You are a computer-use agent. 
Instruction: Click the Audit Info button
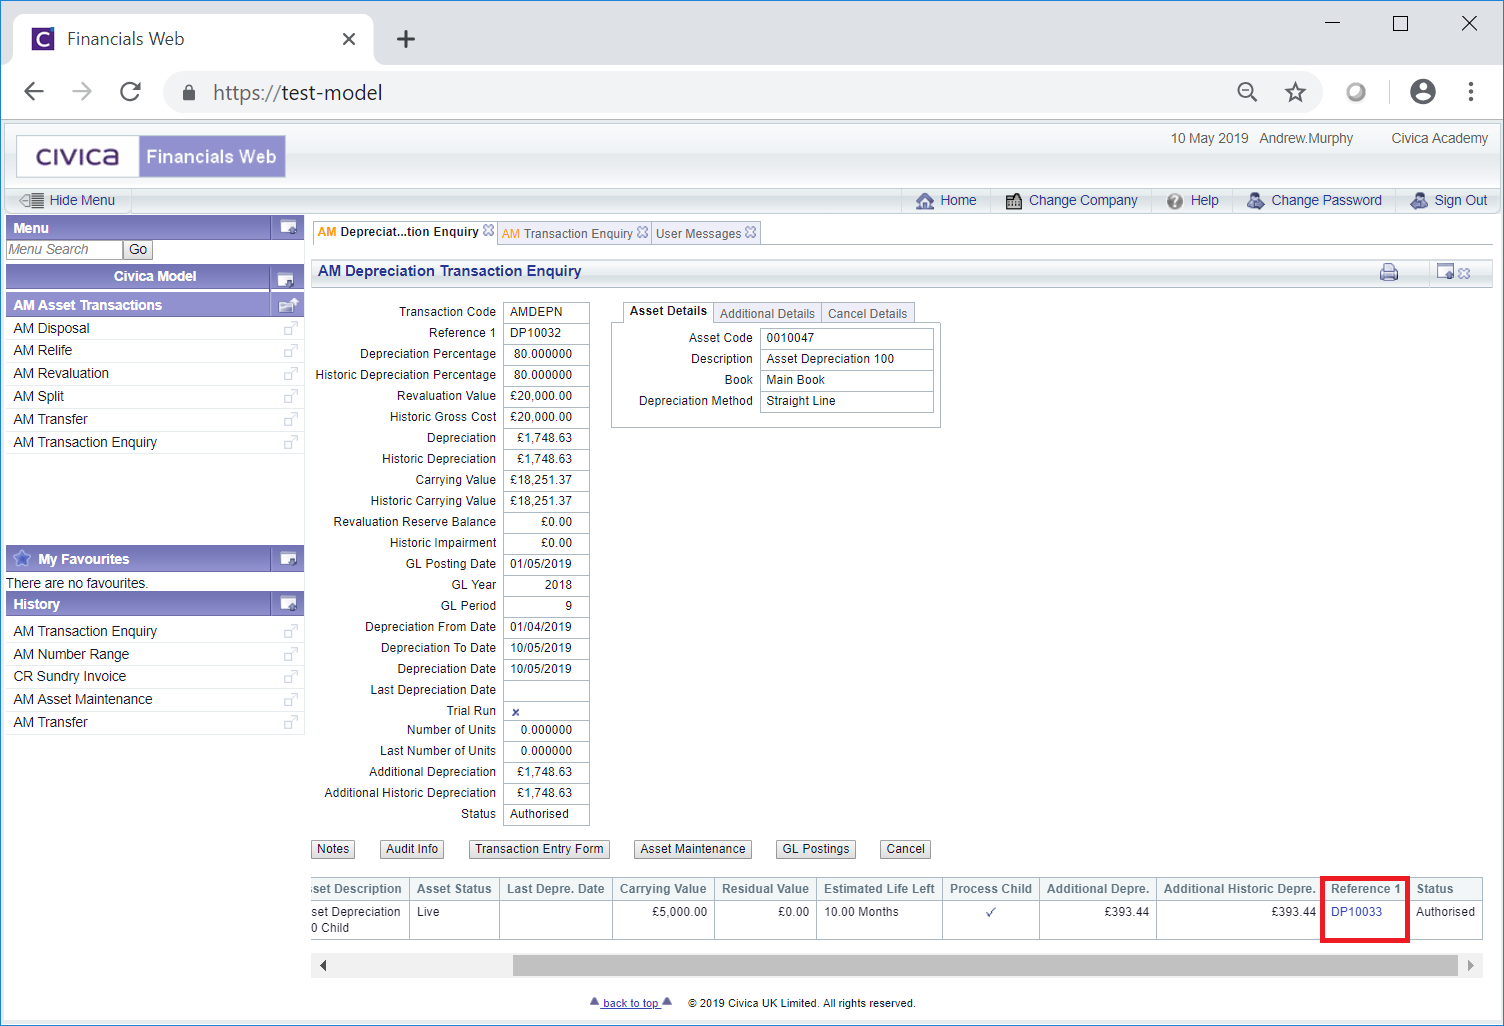pos(412,849)
